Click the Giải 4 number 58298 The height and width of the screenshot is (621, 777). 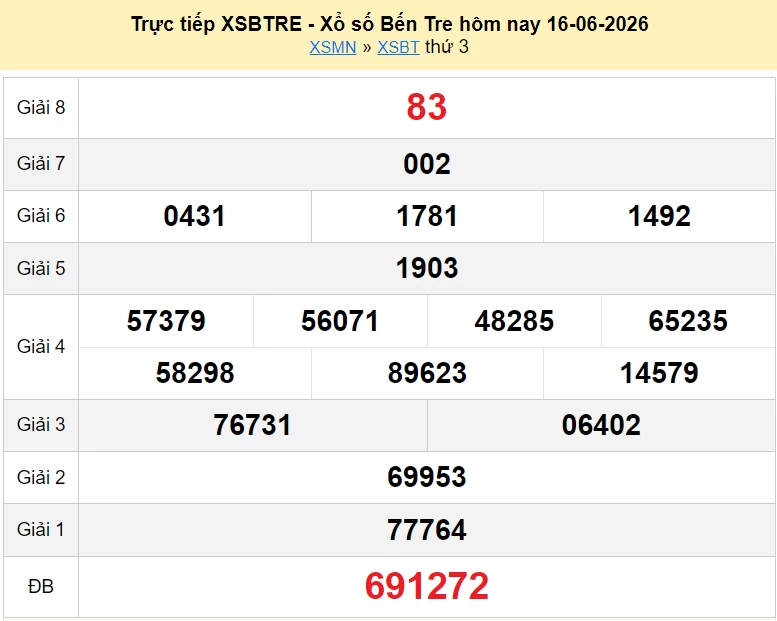click(195, 373)
